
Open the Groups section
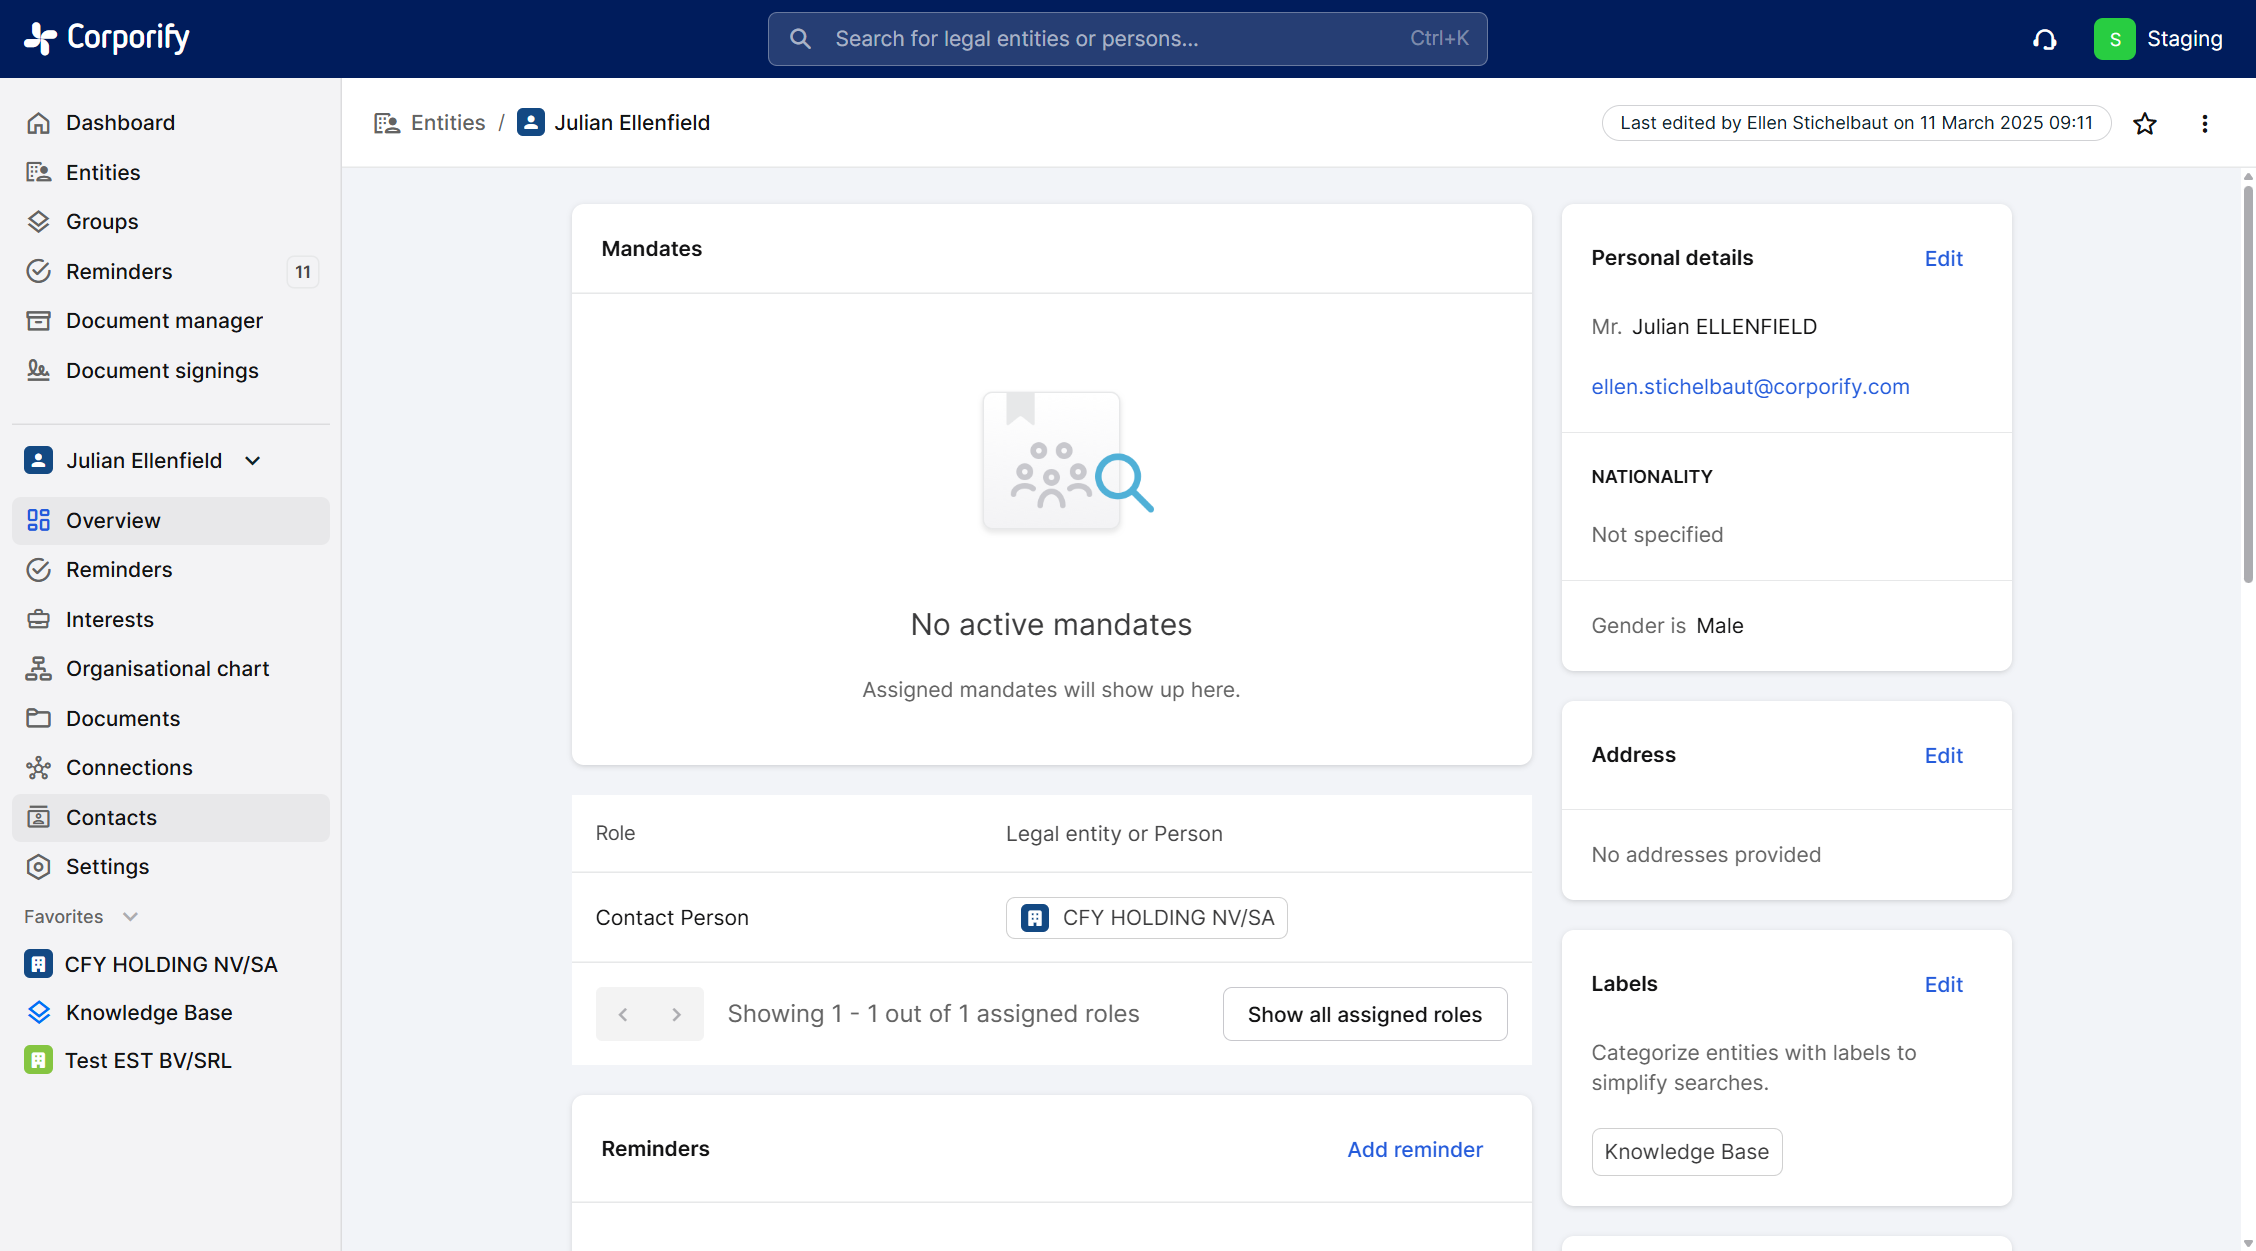[x=102, y=221]
